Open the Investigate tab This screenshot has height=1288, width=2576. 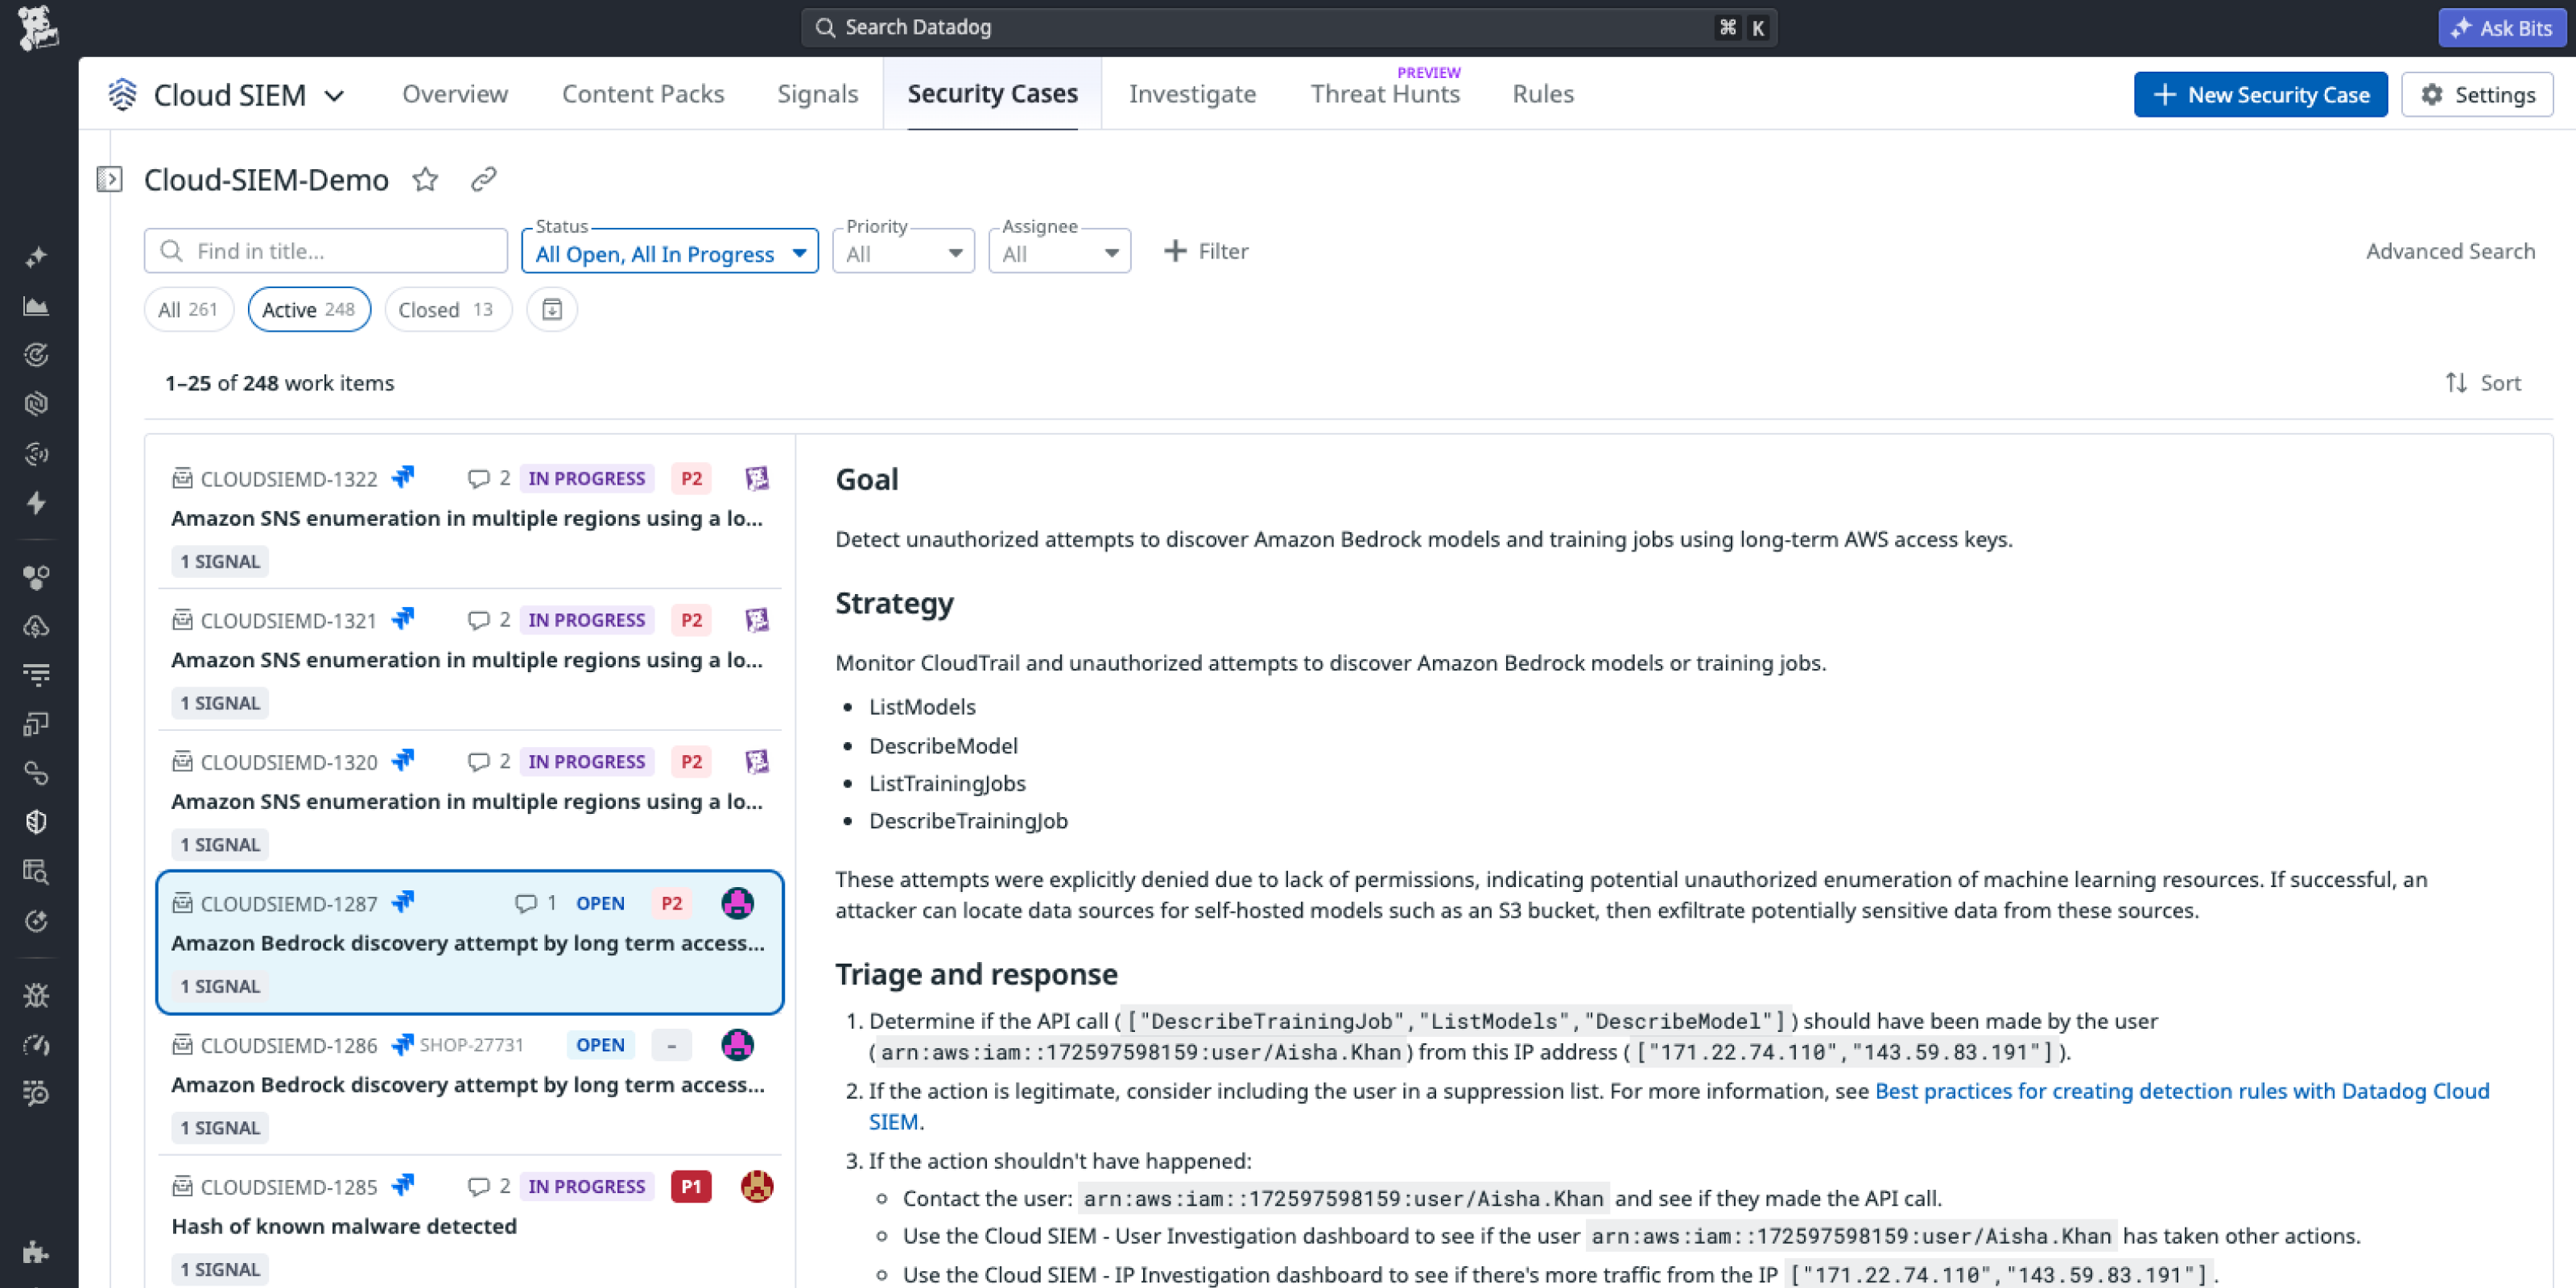pos(1193,94)
